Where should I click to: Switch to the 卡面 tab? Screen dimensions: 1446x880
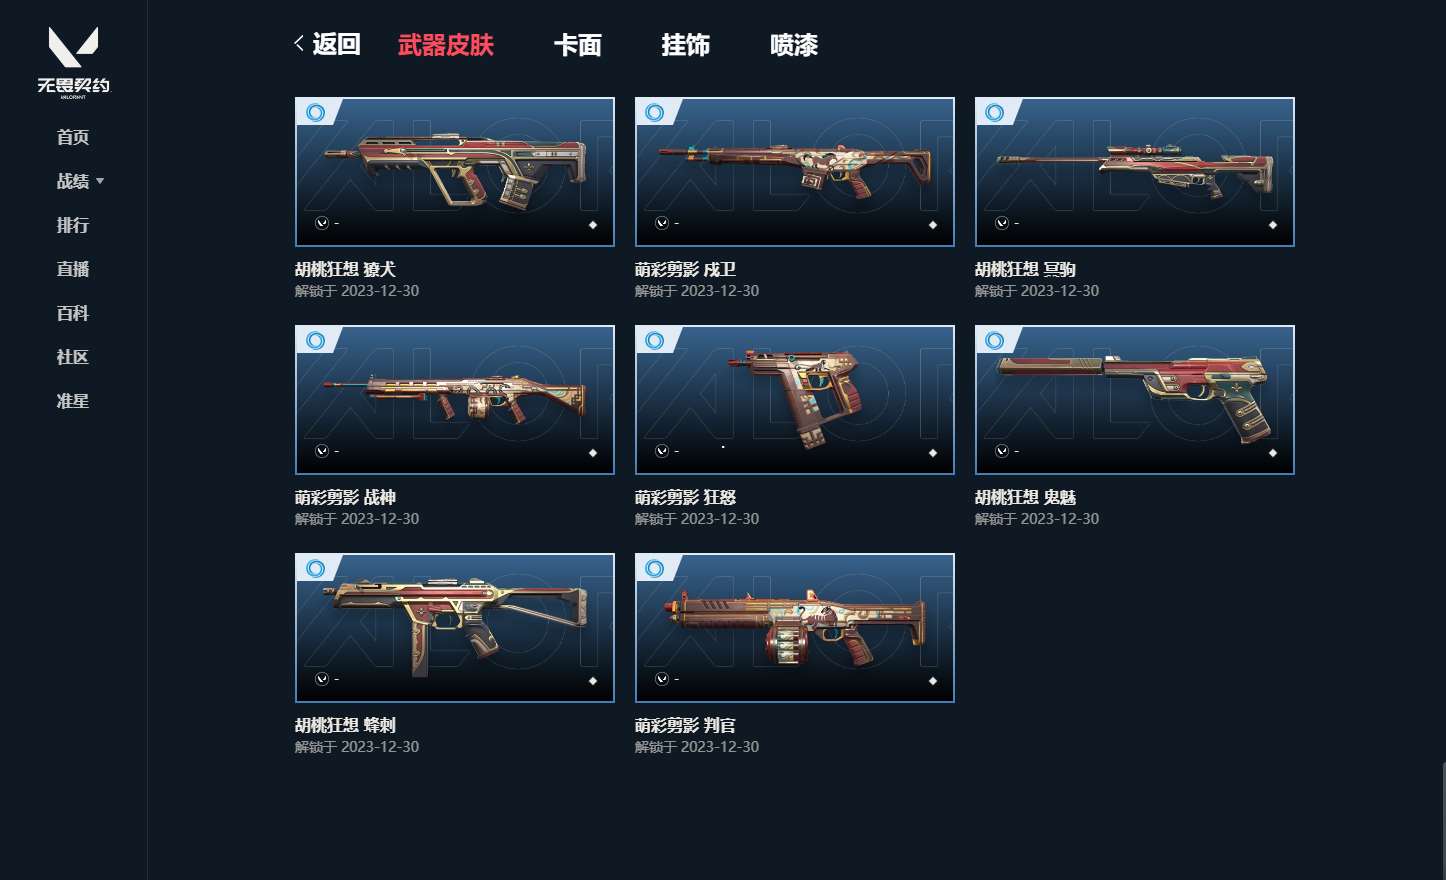(578, 45)
